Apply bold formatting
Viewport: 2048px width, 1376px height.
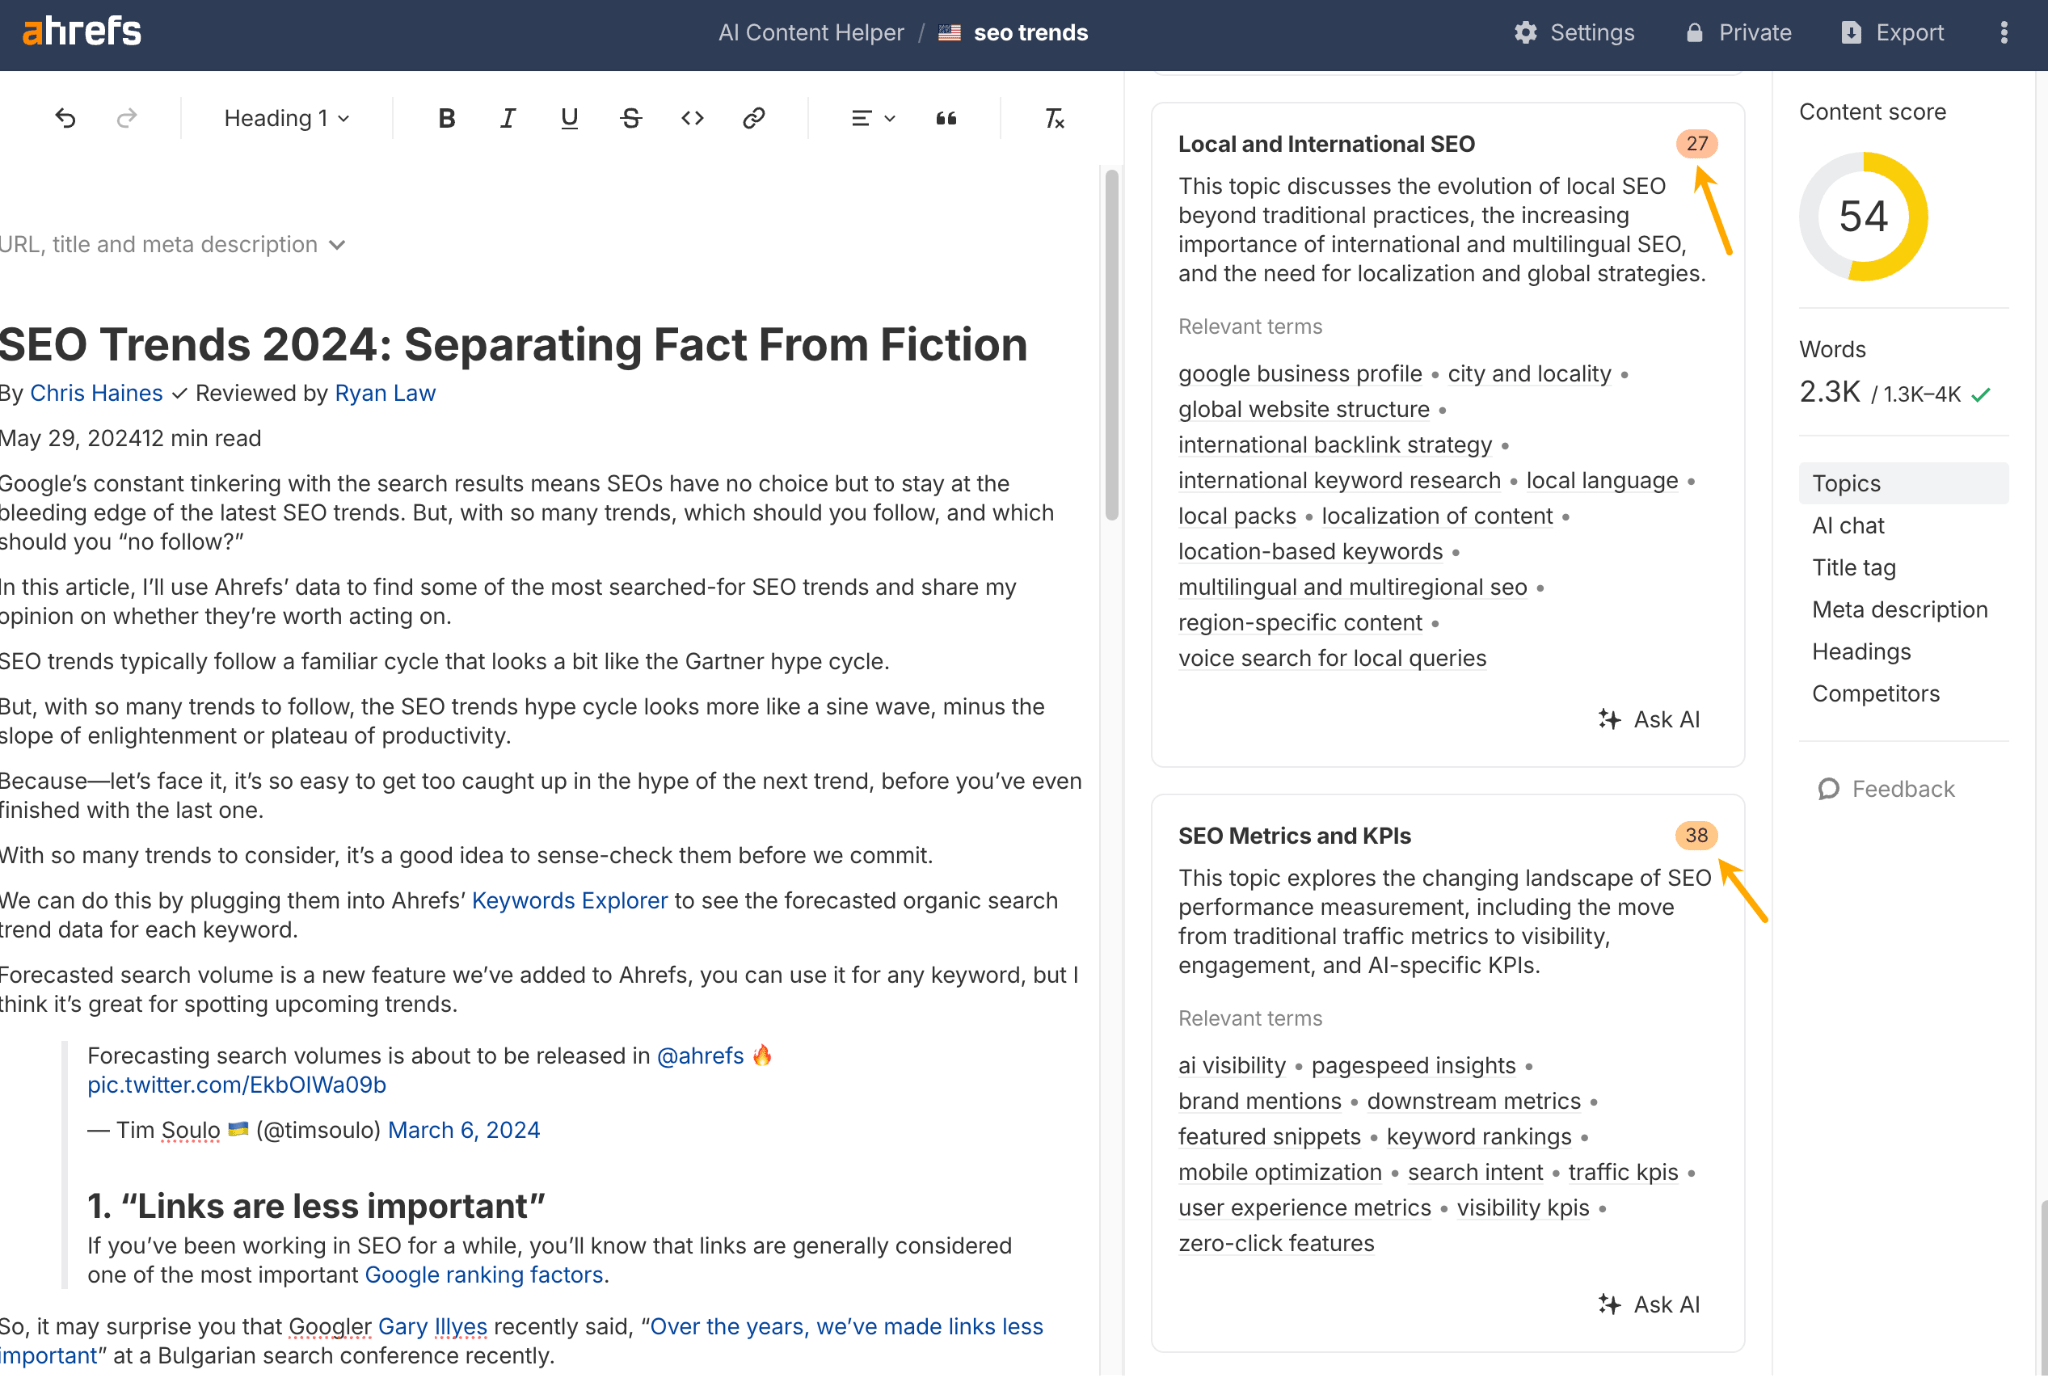[446, 118]
